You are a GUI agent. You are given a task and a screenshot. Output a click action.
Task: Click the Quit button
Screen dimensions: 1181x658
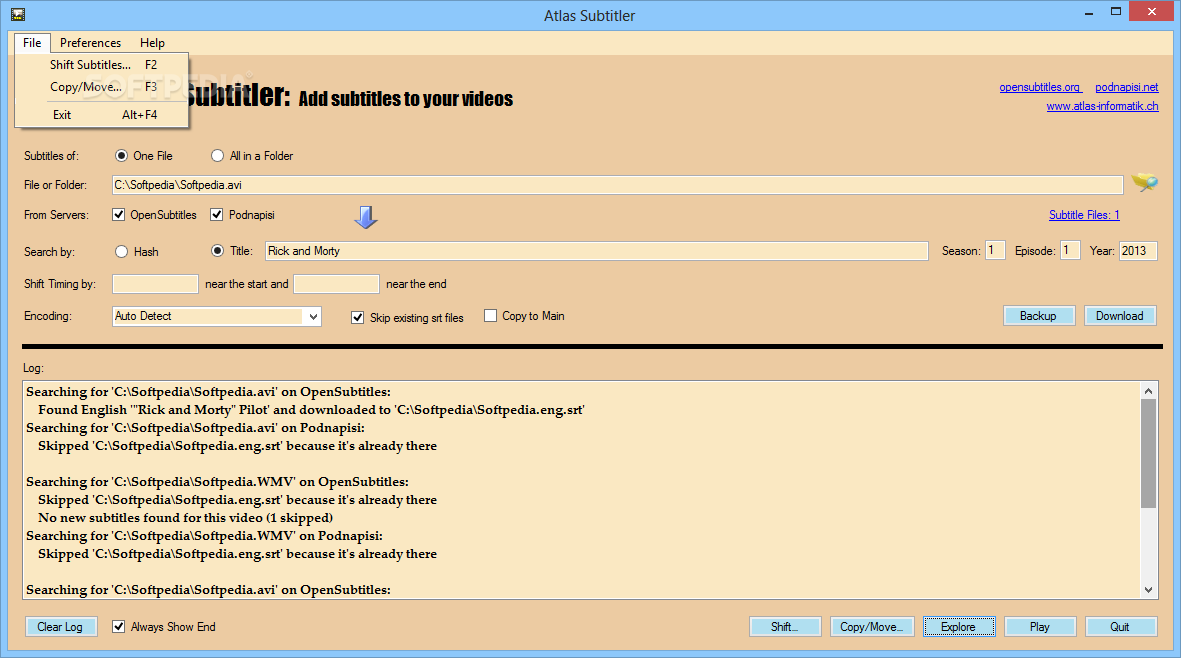click(x=1121, y=626)
